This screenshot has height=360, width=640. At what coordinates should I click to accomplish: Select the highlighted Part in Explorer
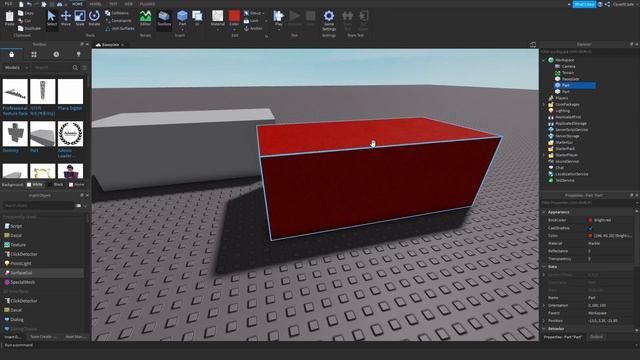574,85
